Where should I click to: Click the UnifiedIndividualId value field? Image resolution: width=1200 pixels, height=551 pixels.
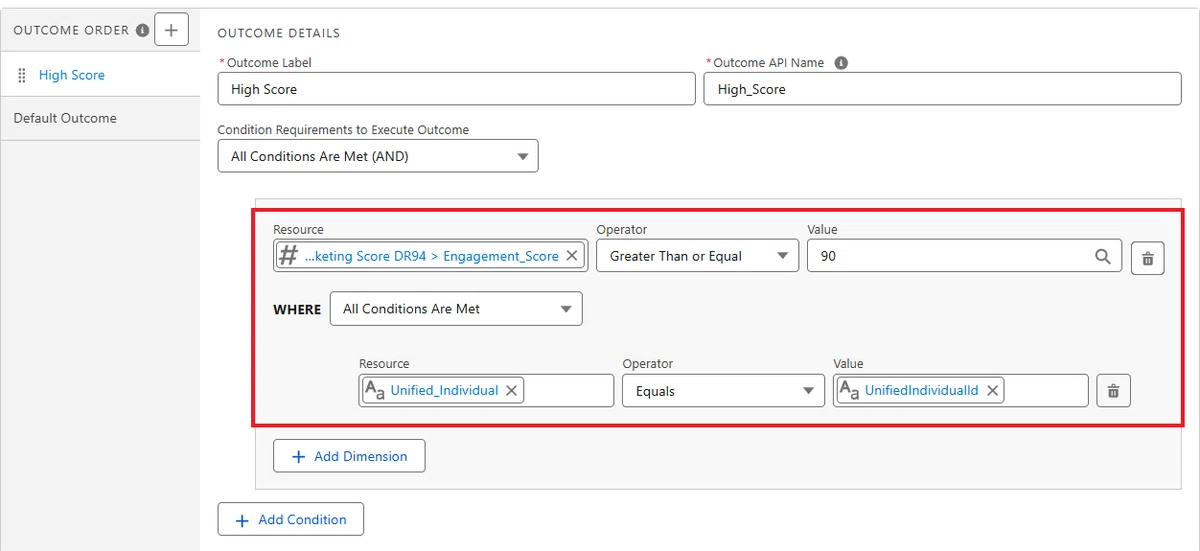tap(960, 391)
